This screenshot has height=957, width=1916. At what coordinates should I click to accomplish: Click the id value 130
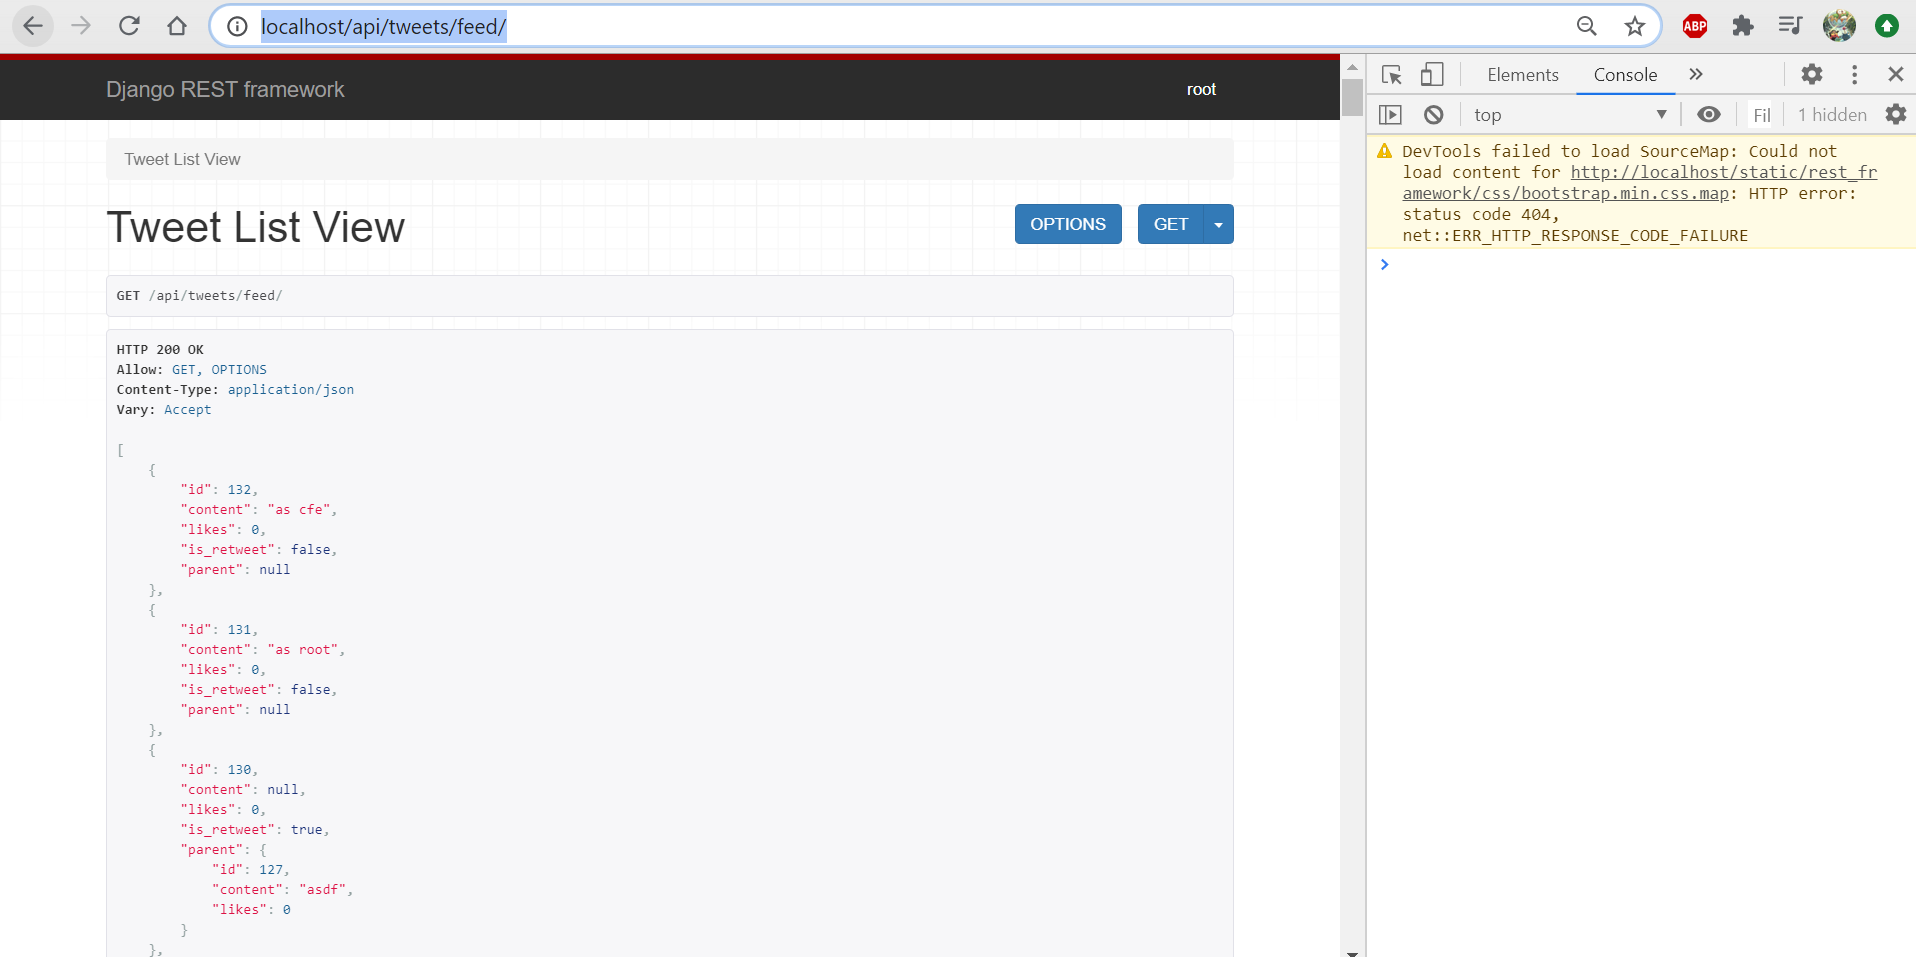pos(240,770)
